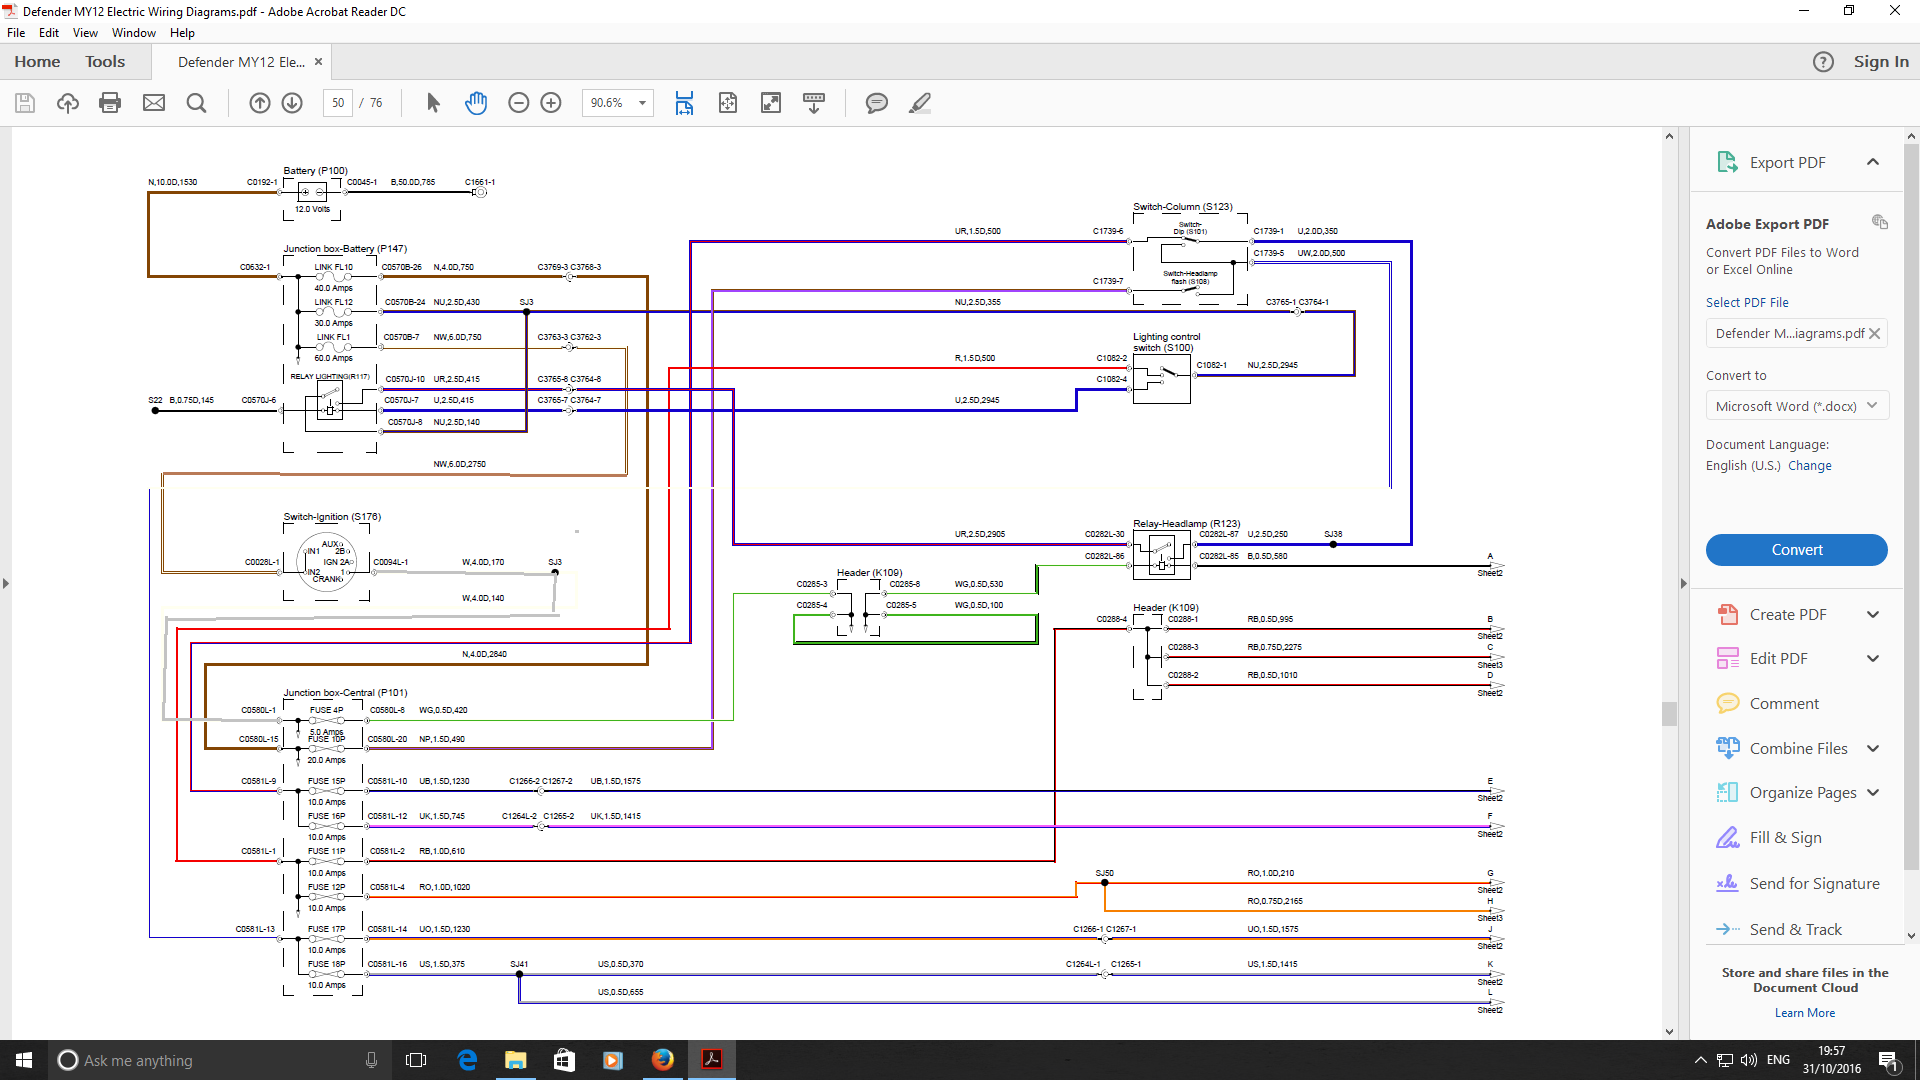Open the Window menu

tap(134, 33)
